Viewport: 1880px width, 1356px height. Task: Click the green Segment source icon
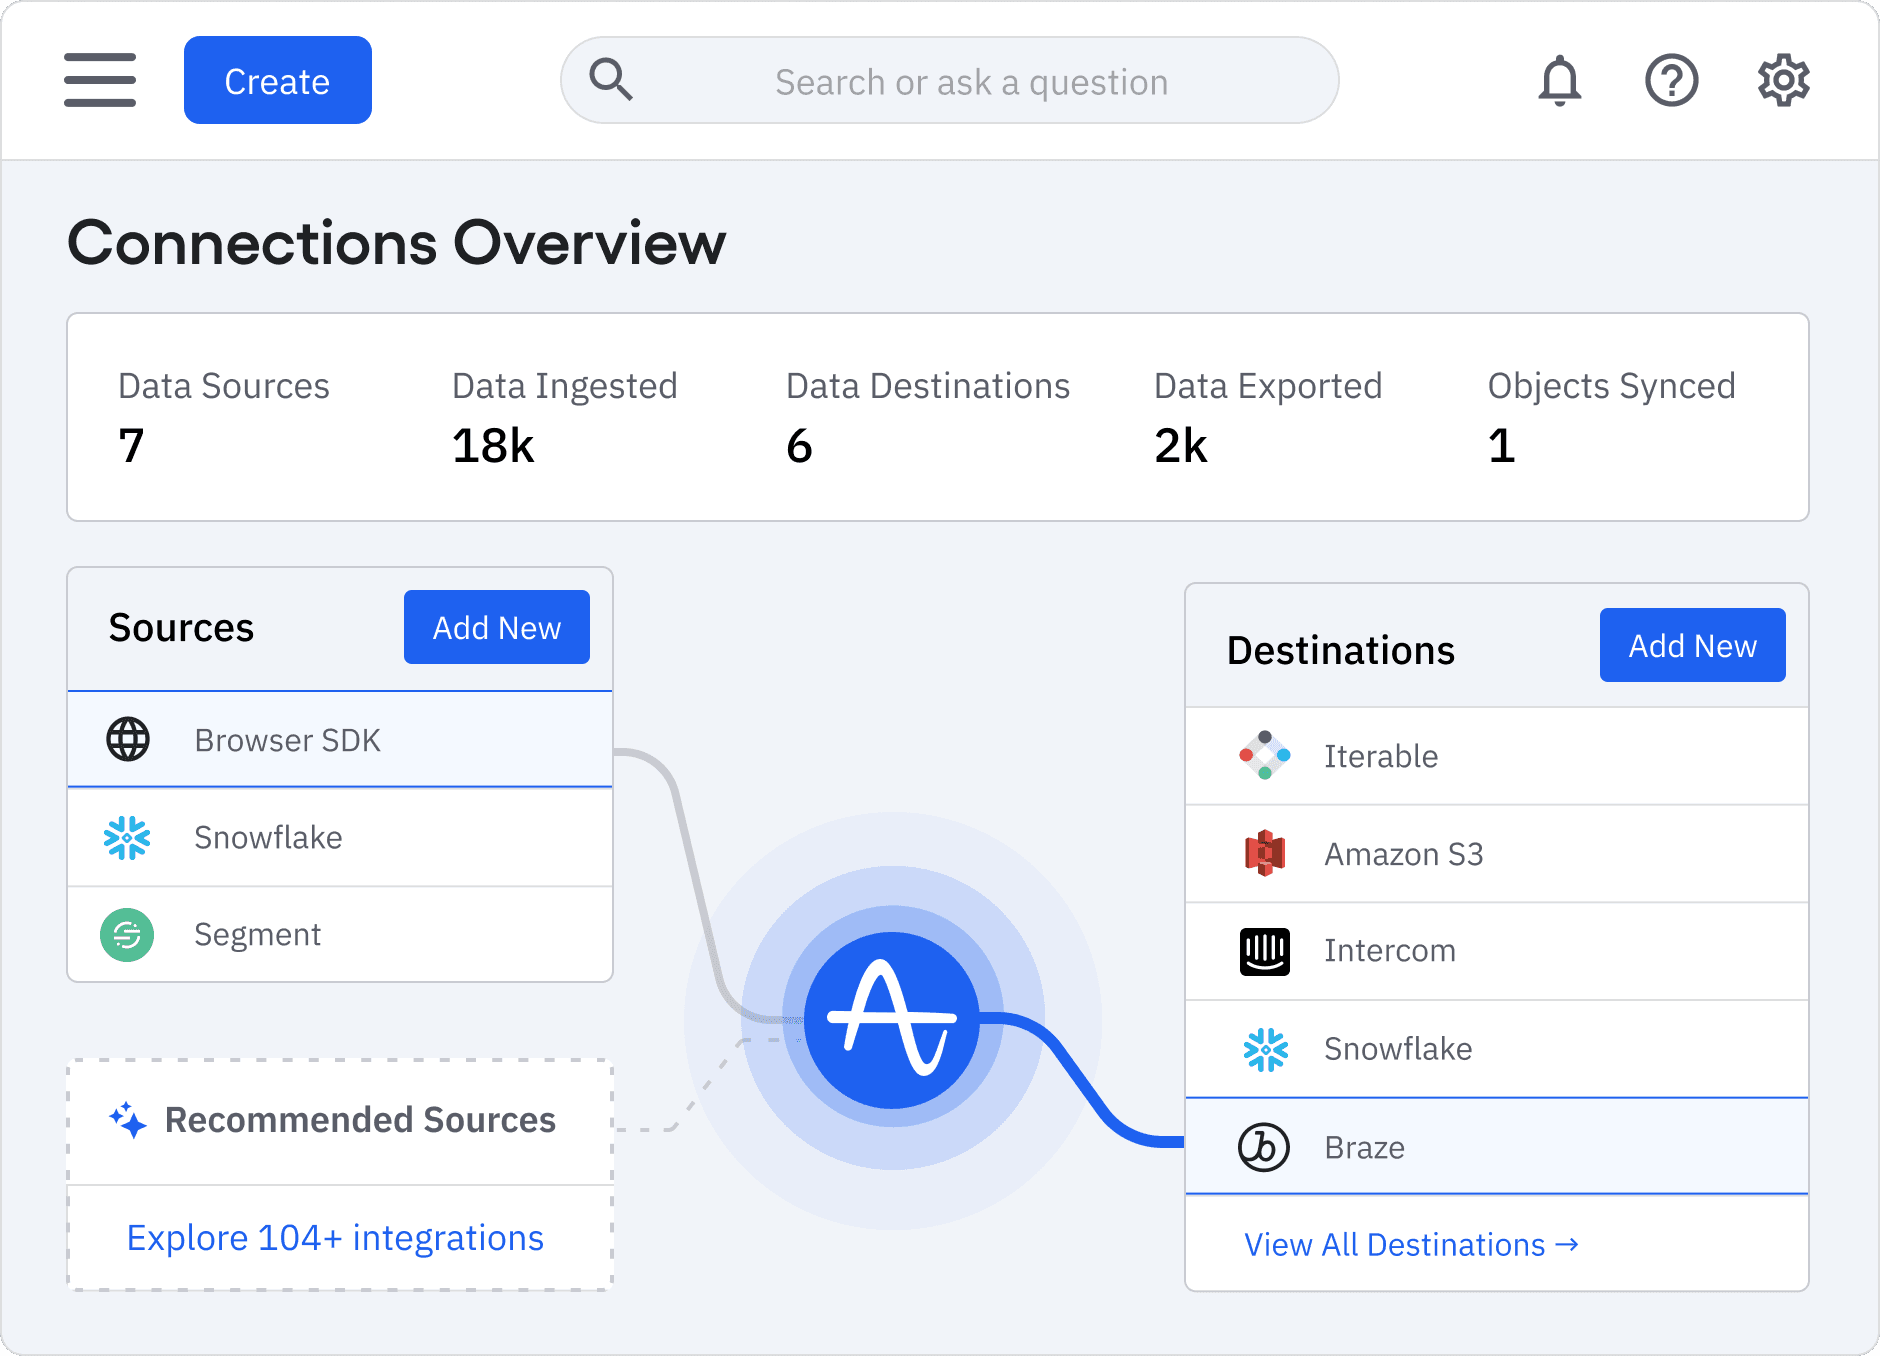127,935
